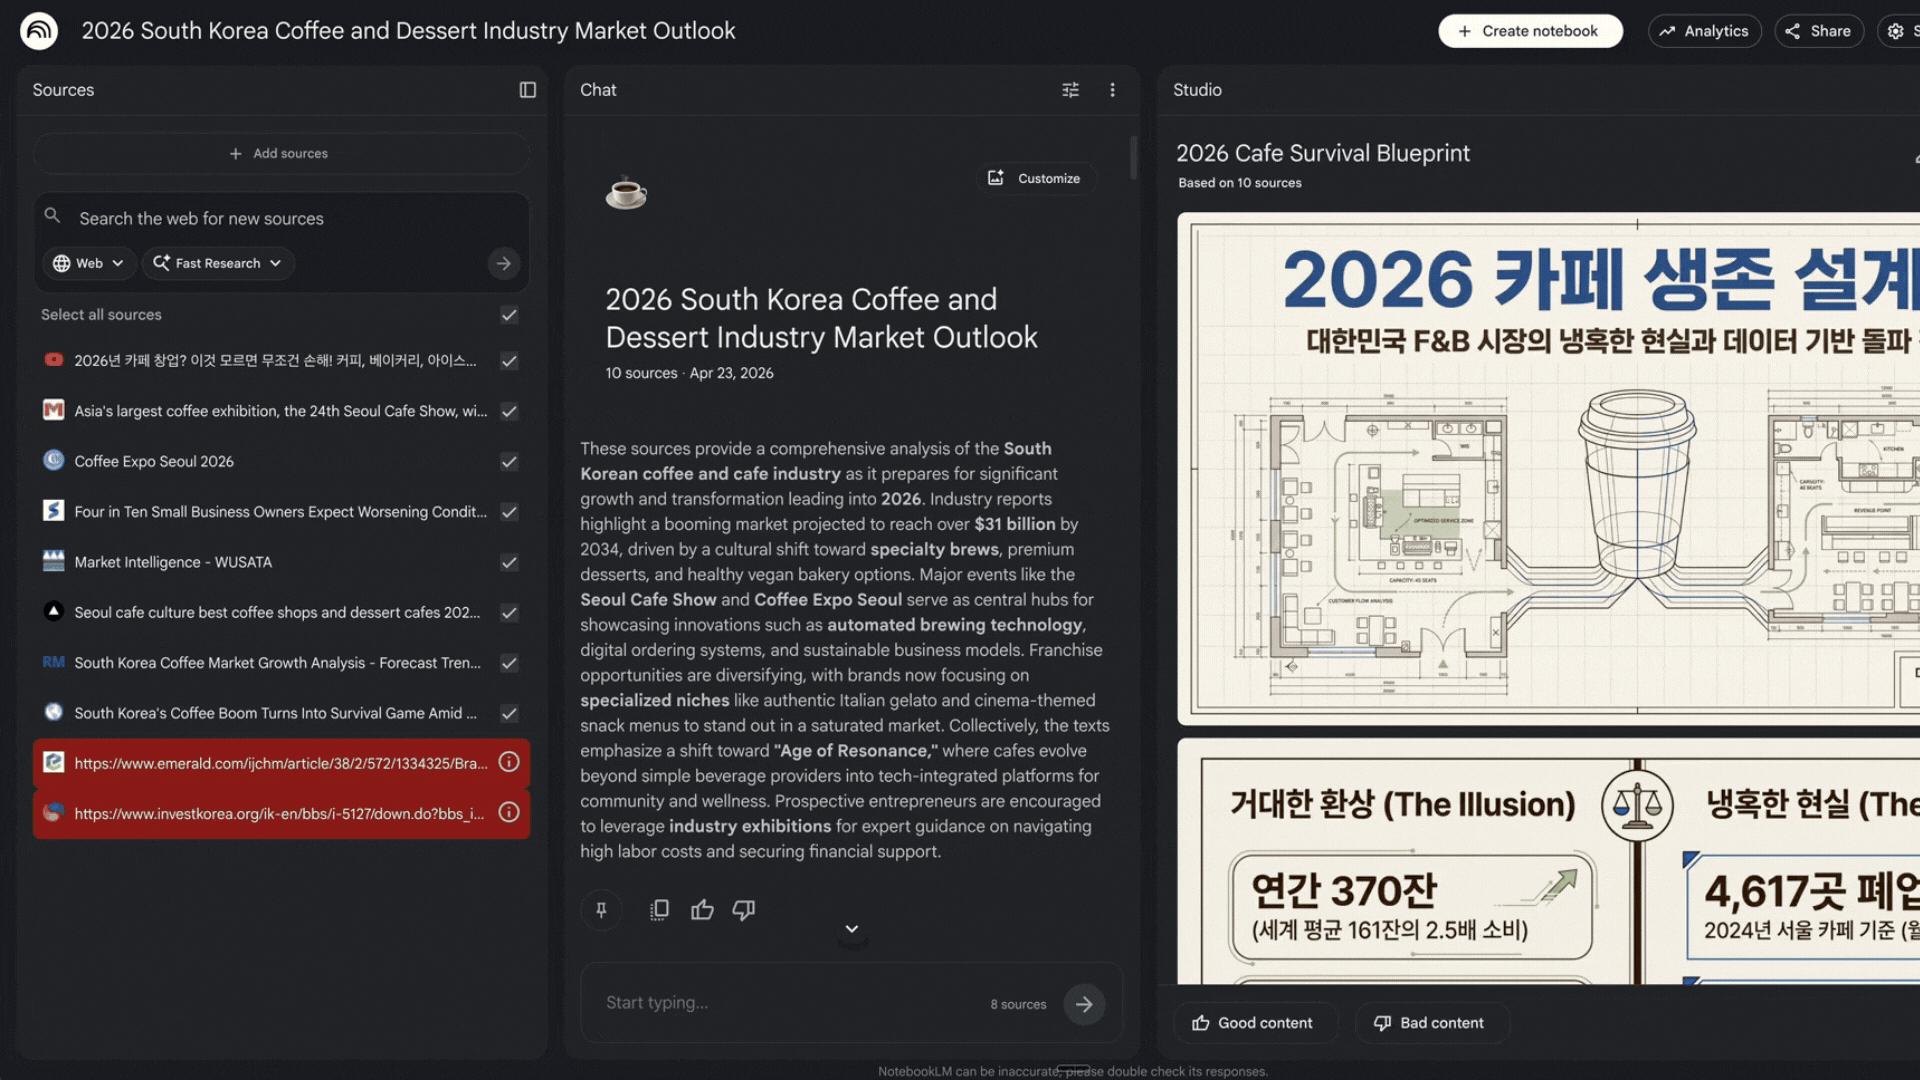Open the failed investkorea.org source link
This screenshot has width=1920, height=1080.
coord(279,813)
